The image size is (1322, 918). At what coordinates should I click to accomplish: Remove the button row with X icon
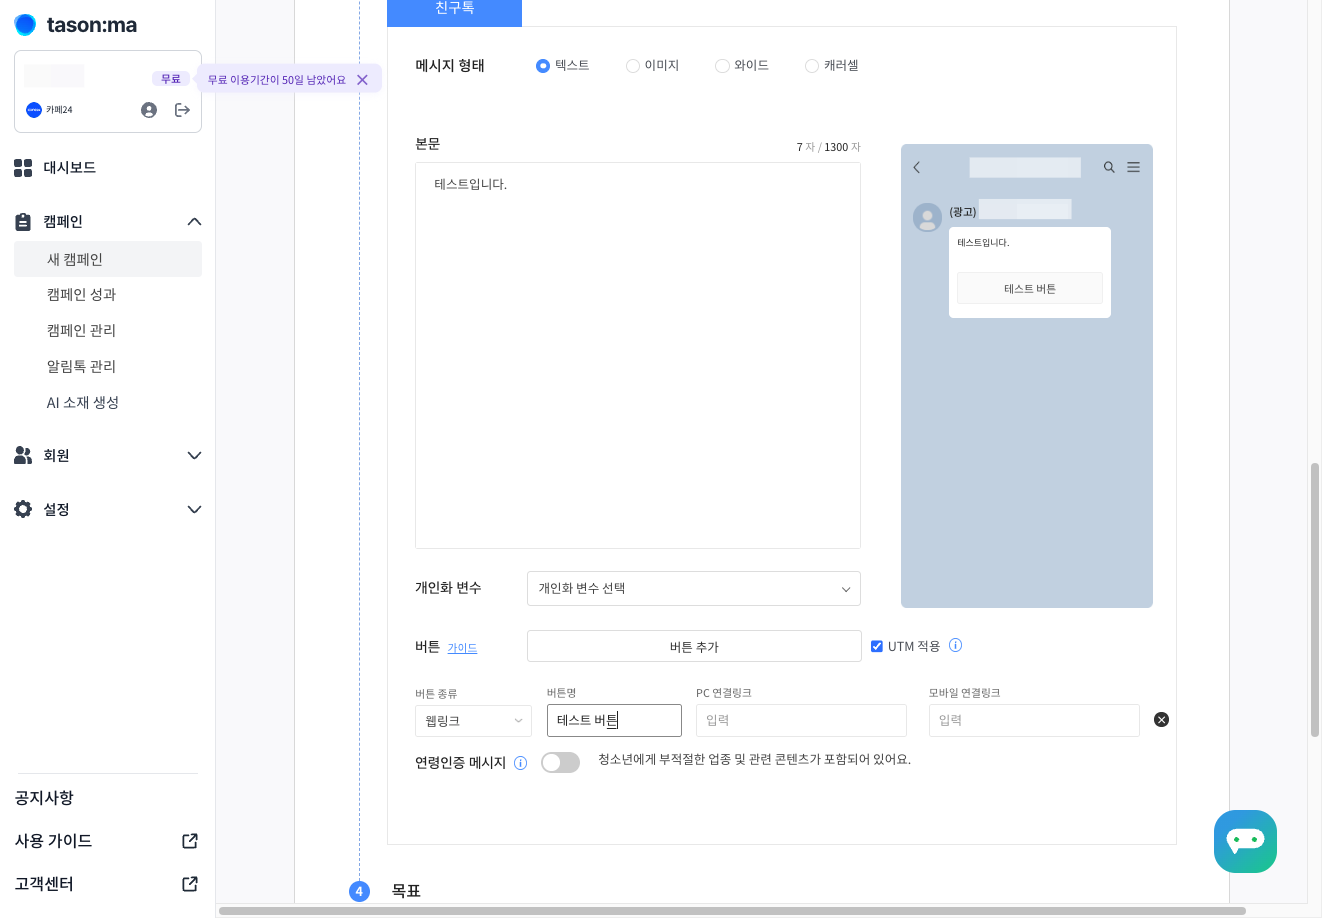(1161, 720)
